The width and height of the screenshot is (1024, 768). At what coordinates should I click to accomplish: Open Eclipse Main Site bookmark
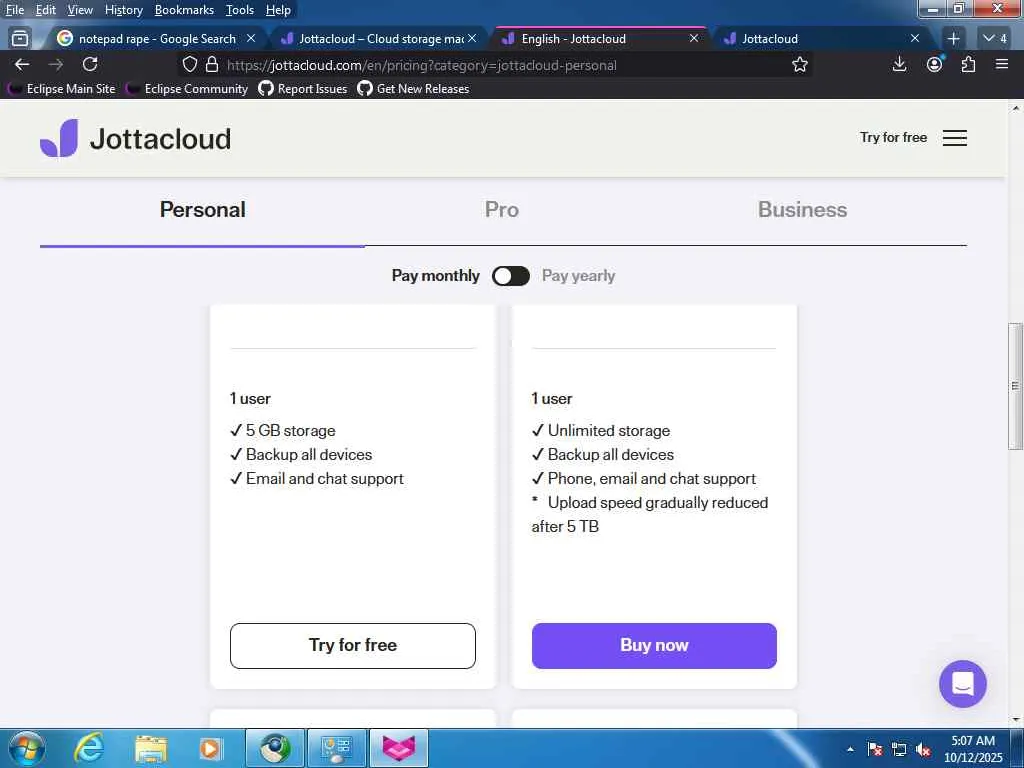point(61,88)
